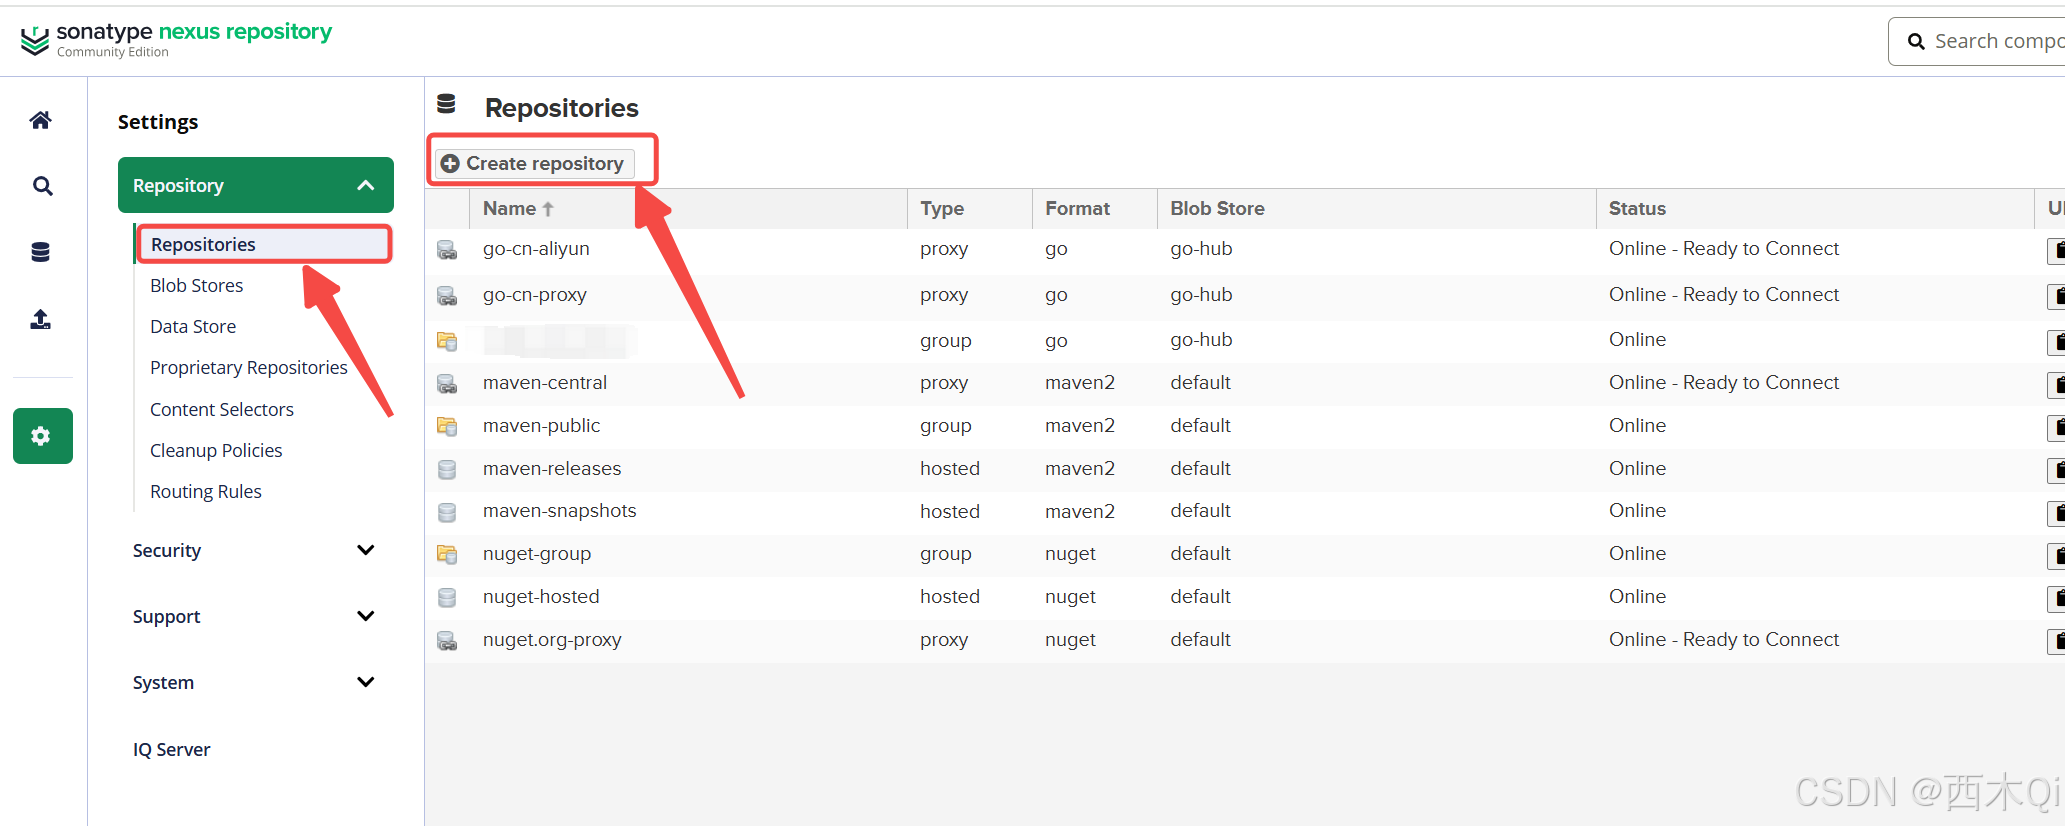Copy URL button for maven-public row
The width and height of the screenshot is (2065, 826).
(2056, 427)
